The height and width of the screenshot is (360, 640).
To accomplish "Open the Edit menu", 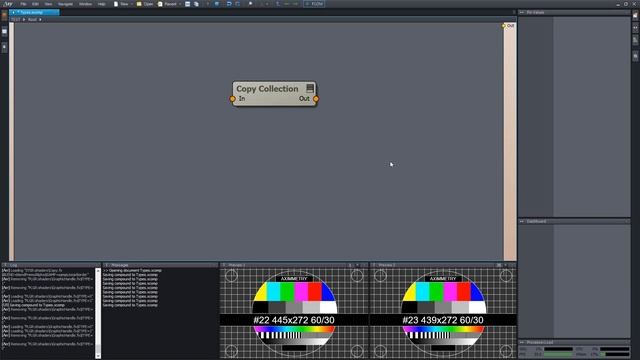I will (x=35, y=4).
